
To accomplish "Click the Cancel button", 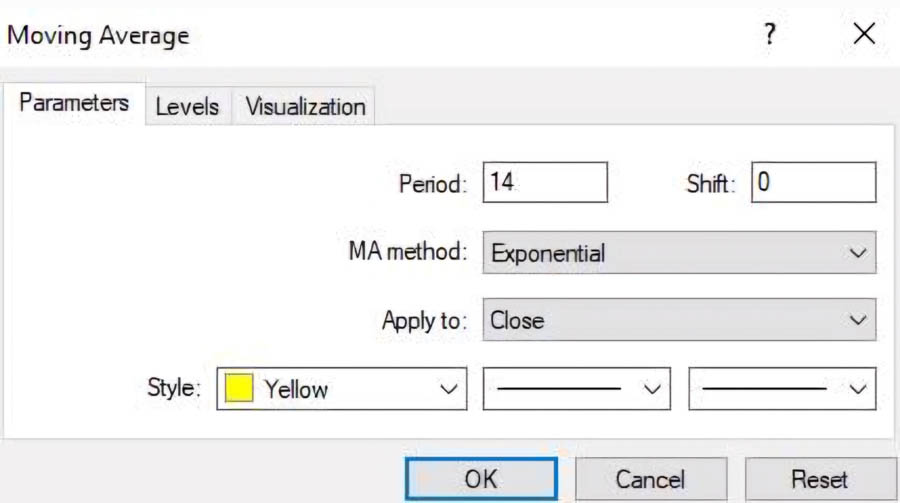I will [651, 479].
